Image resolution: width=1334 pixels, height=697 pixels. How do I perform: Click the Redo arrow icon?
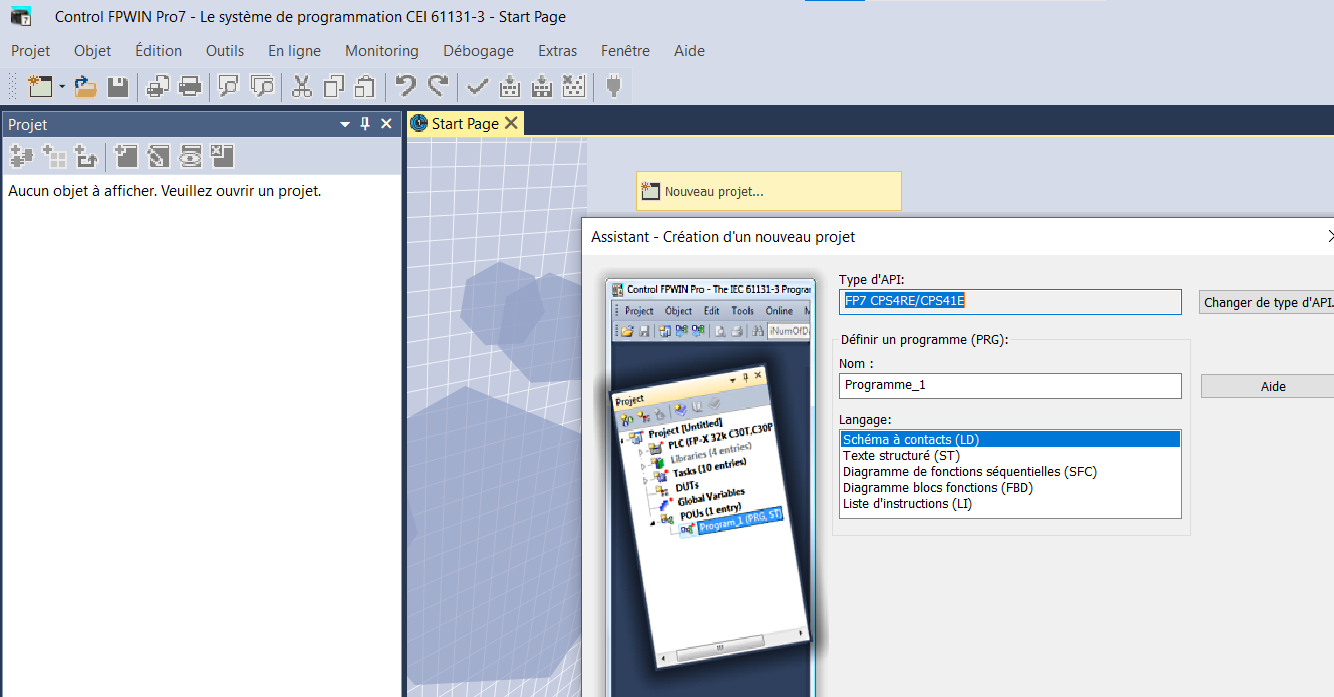click(x=437, y=87)
